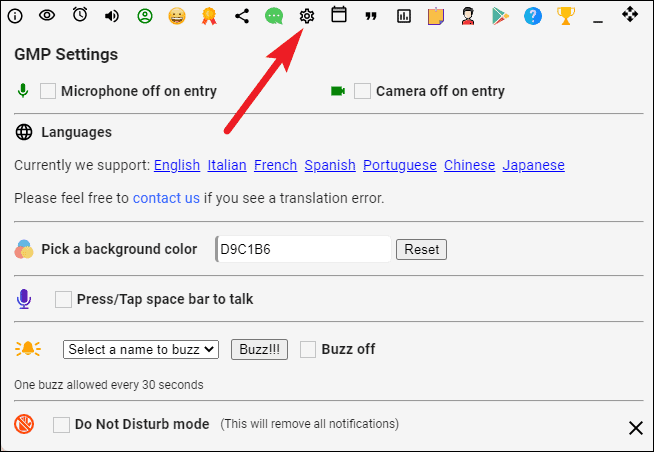The width and height of the screenshot is (654, 452).
Task: Switch language to Japanese
Action: click(x=533, y=165)
